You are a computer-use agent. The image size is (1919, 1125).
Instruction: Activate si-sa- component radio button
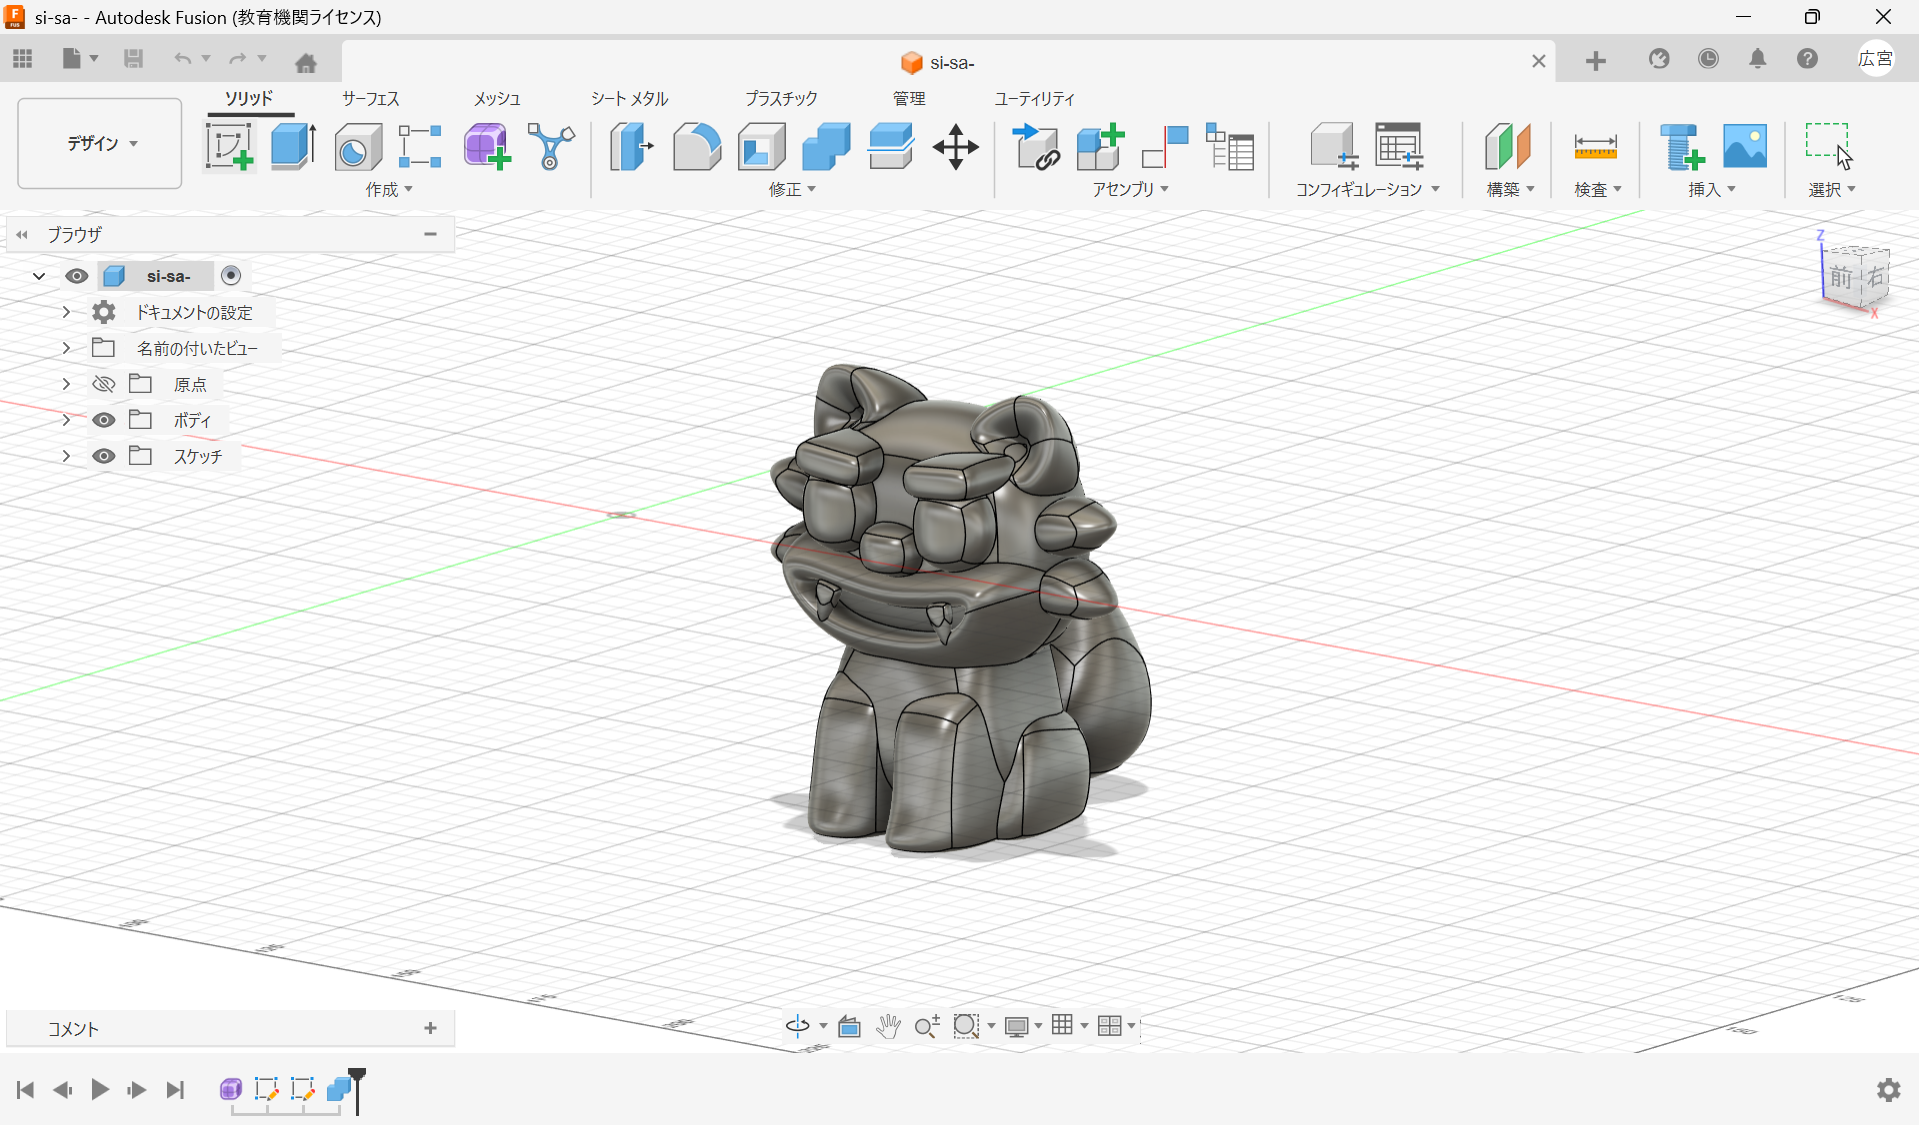tap(231, 276)
